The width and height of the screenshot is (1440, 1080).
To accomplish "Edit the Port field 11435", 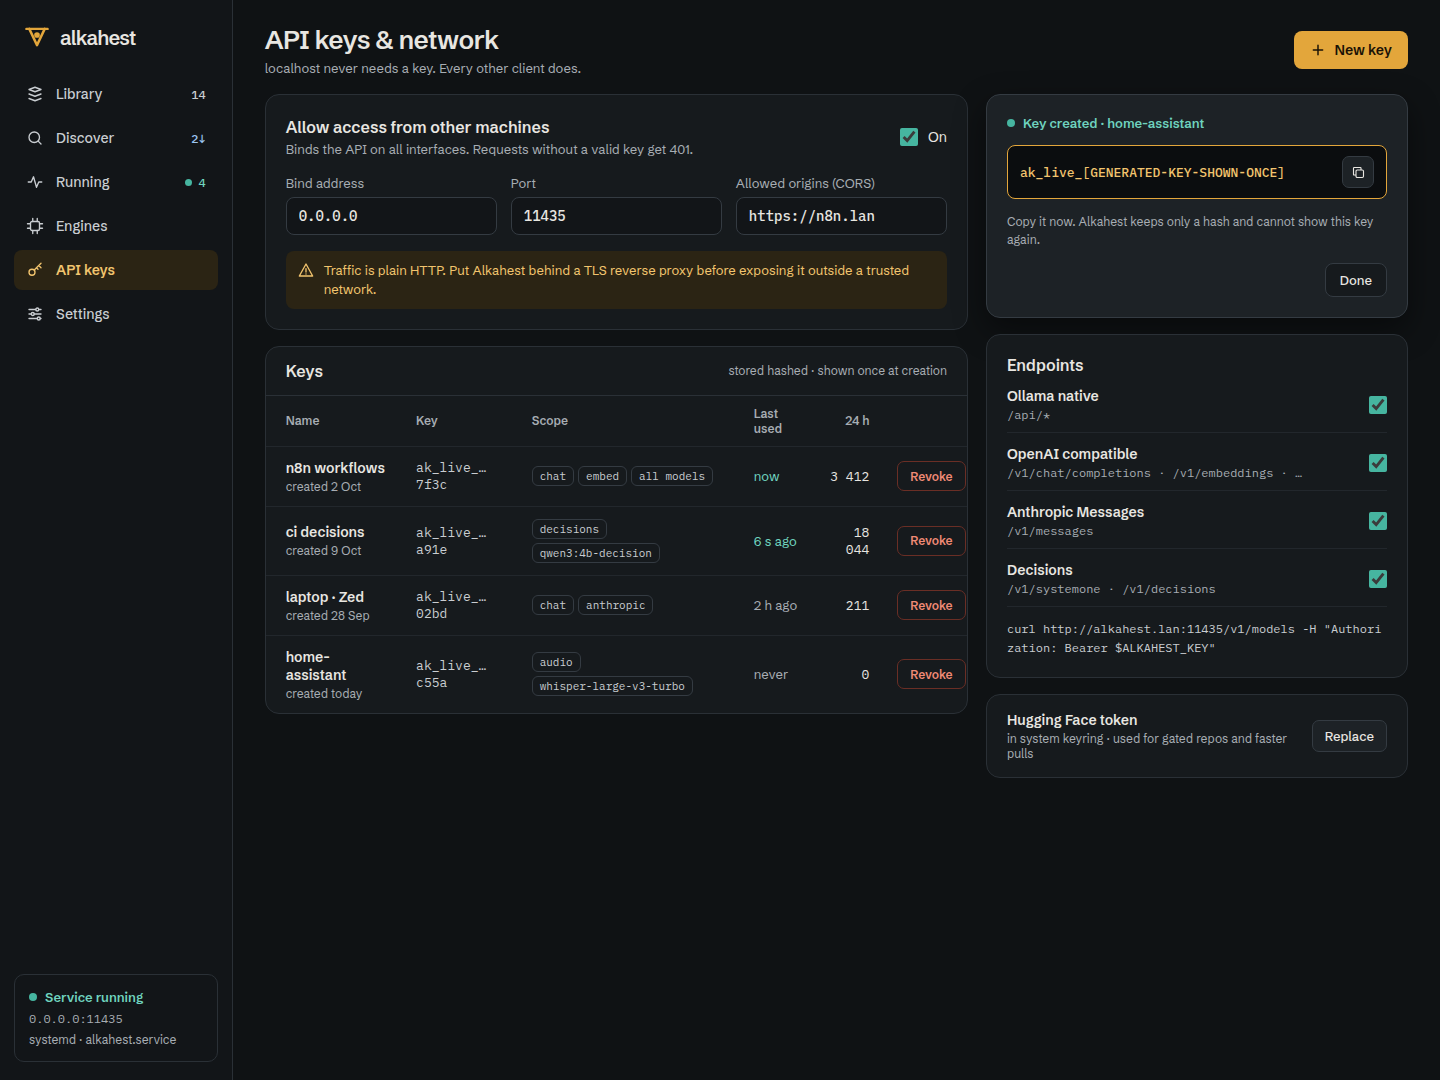I will click(616, 216).
